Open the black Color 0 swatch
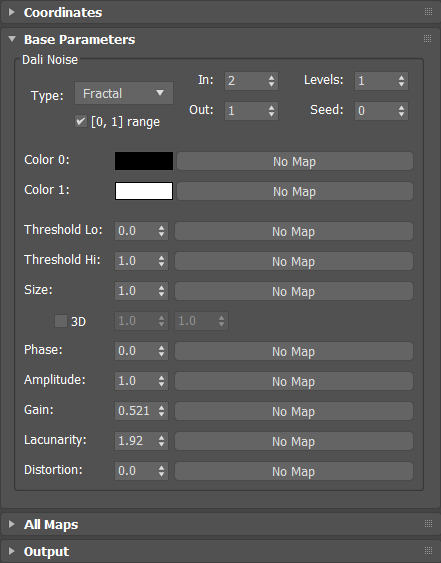 [144, 161]
